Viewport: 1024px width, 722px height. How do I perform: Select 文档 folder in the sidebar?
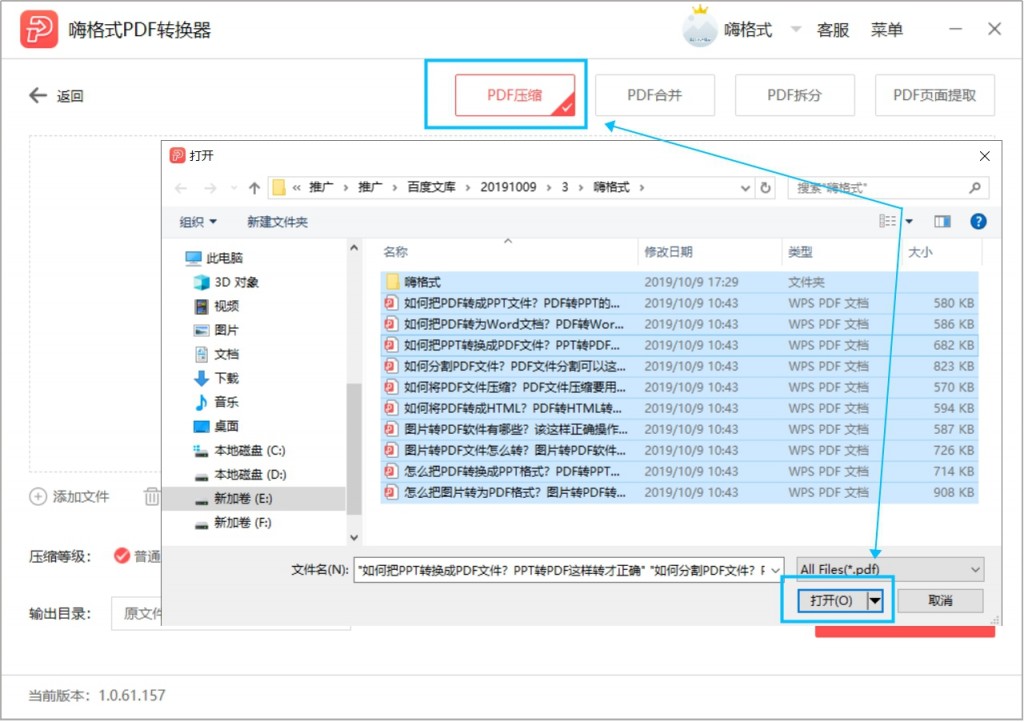(217, 354)
